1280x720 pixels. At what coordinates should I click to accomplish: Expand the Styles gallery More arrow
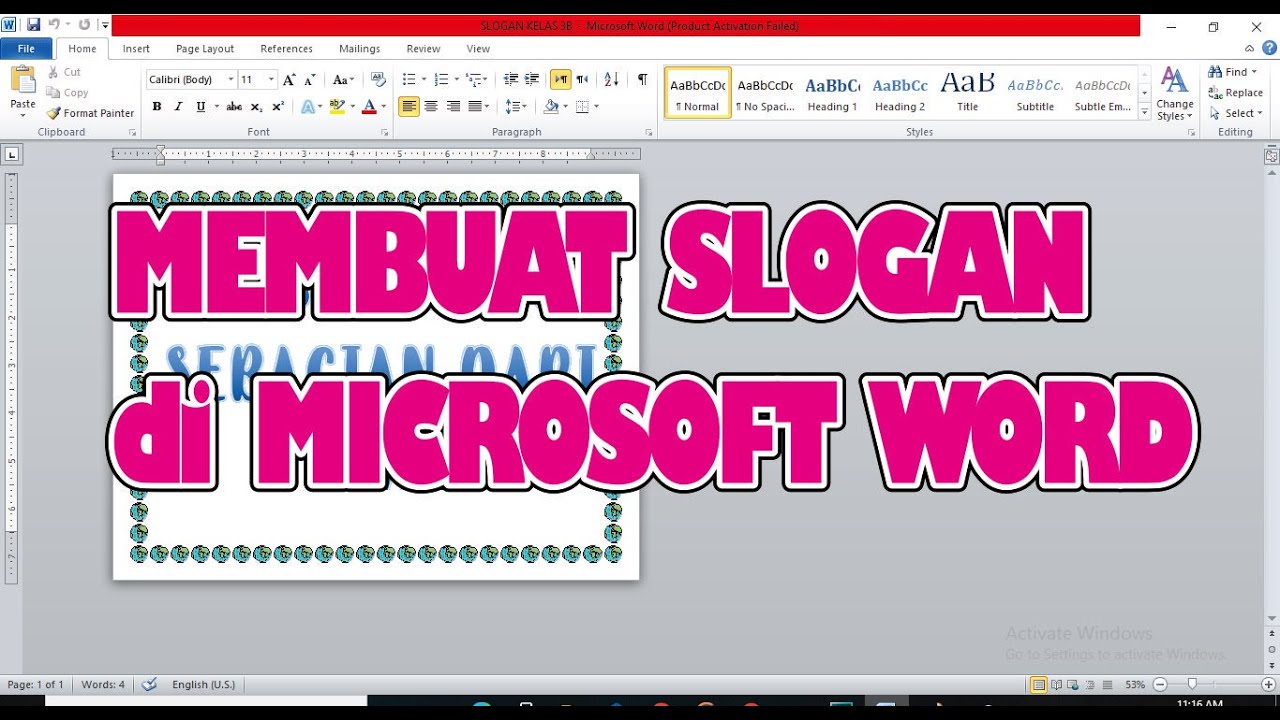pos(1145,113)
